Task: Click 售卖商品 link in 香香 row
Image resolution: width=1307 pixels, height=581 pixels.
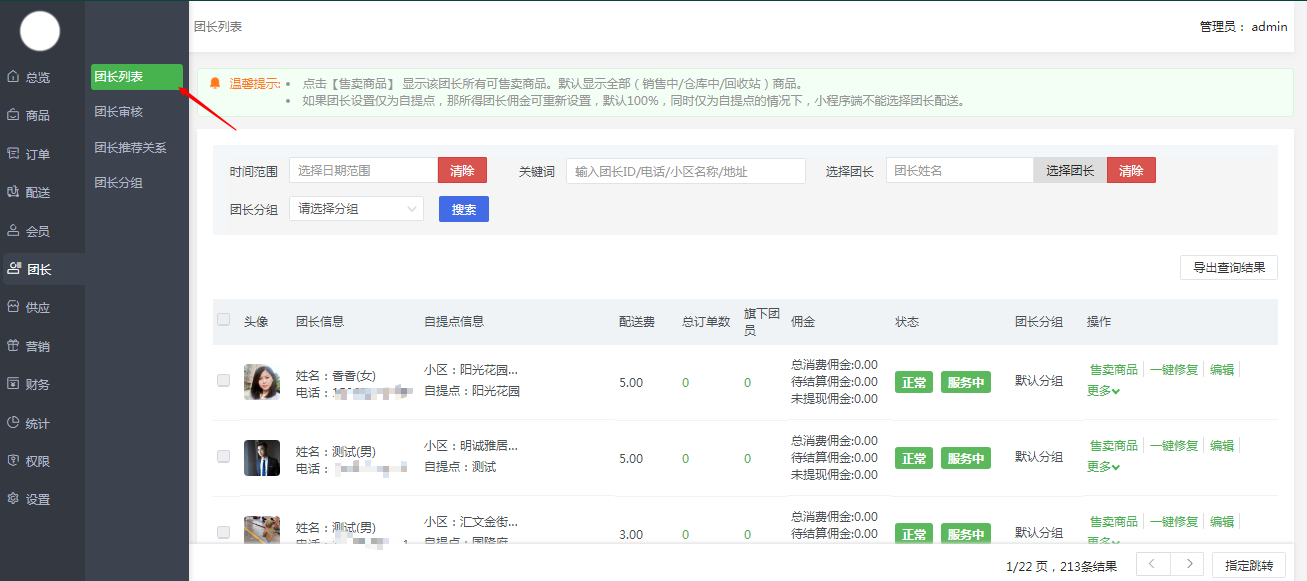Action: [x=1113, y=369]
